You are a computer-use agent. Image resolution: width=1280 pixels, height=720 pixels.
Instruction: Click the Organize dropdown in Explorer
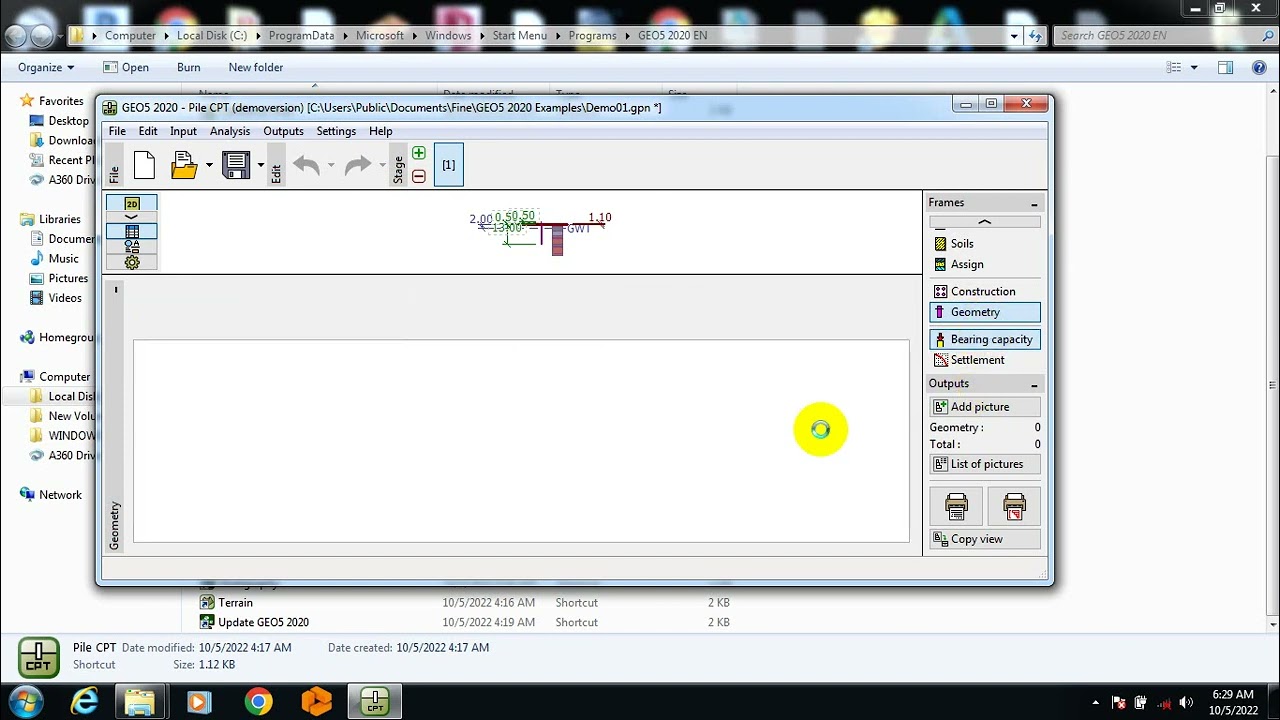pyautogui.click(x=46, y=67)
